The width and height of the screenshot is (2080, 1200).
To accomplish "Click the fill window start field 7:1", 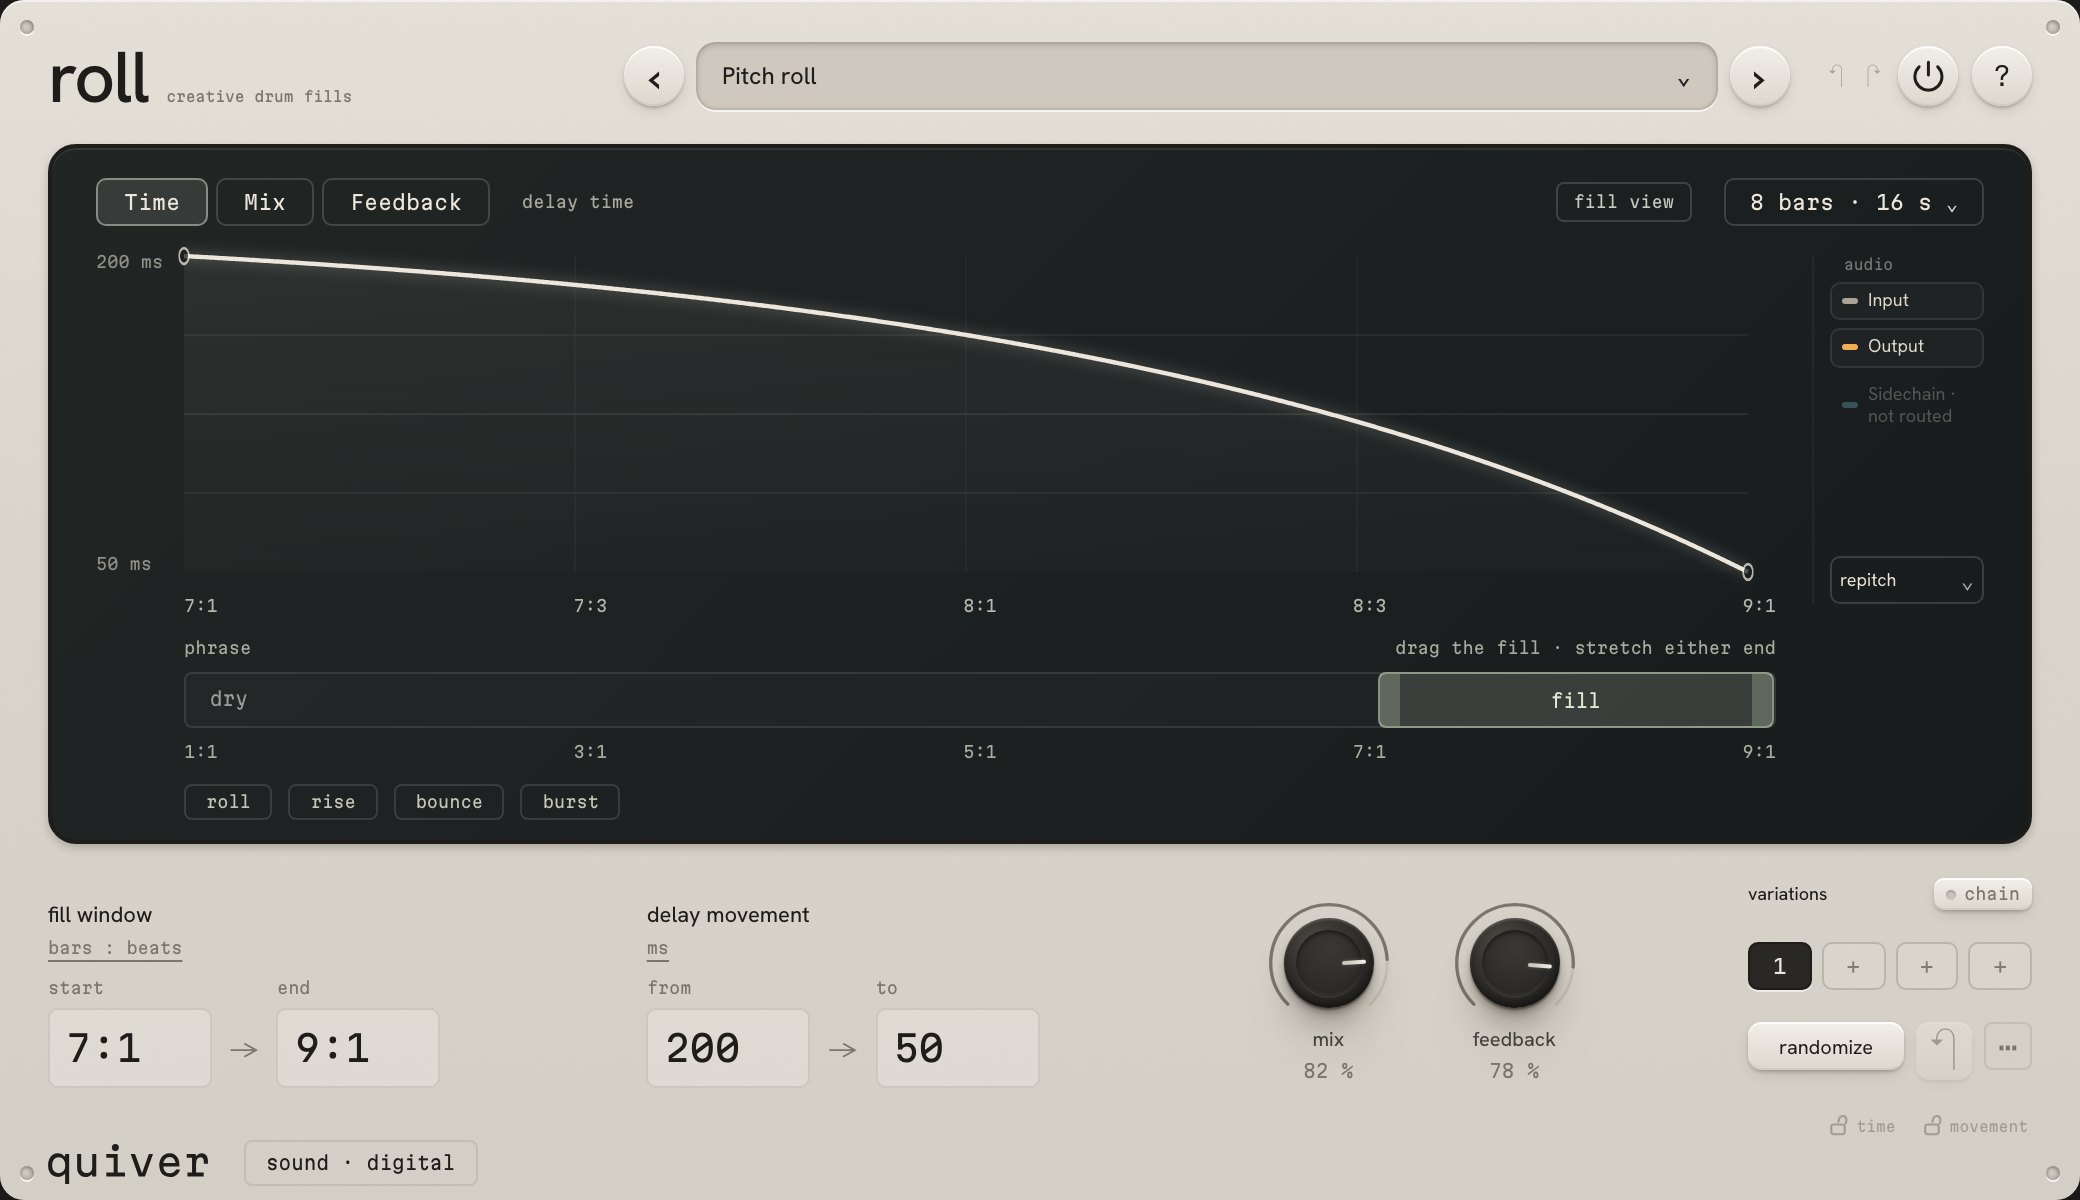I will point(130,1048).
